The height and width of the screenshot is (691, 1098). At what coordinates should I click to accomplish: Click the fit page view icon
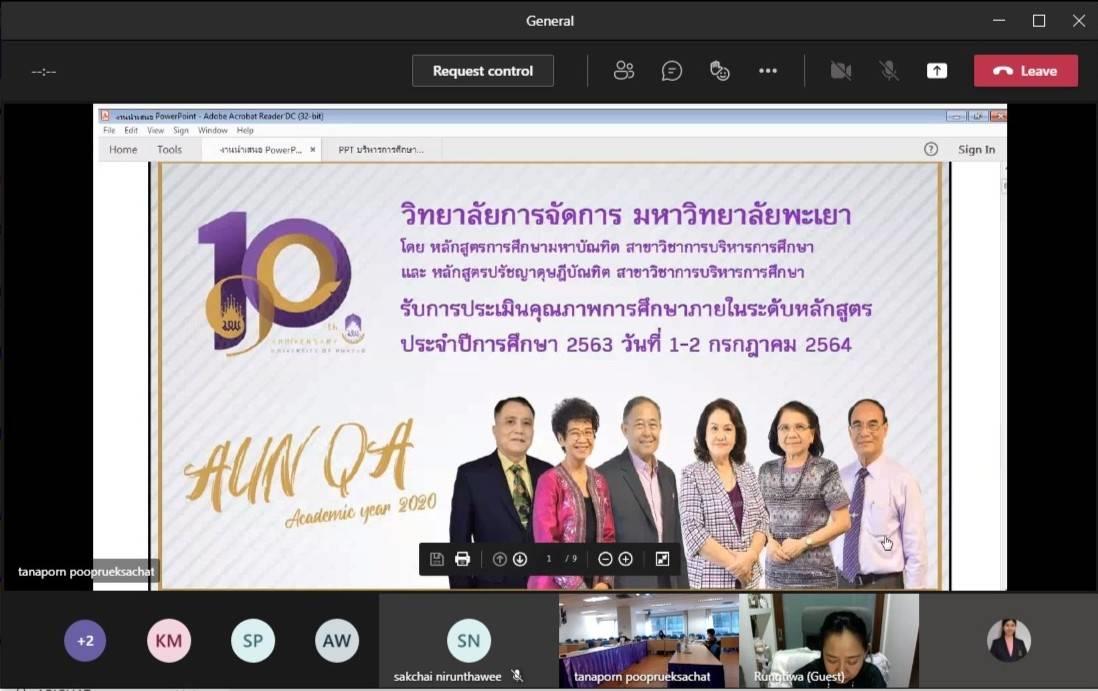(662, 559)
